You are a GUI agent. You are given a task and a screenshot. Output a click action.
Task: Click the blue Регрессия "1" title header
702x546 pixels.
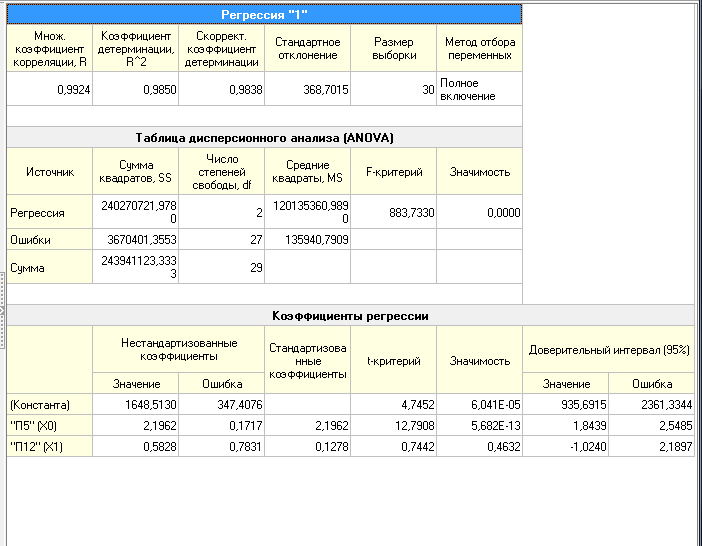264,14
